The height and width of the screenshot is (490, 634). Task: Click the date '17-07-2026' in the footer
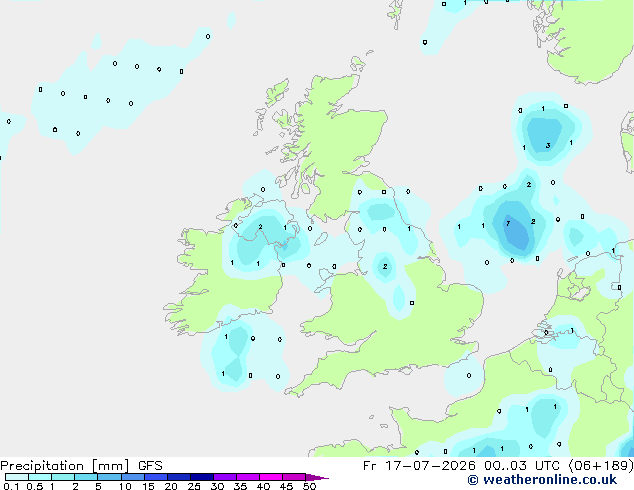pos(430,466)
